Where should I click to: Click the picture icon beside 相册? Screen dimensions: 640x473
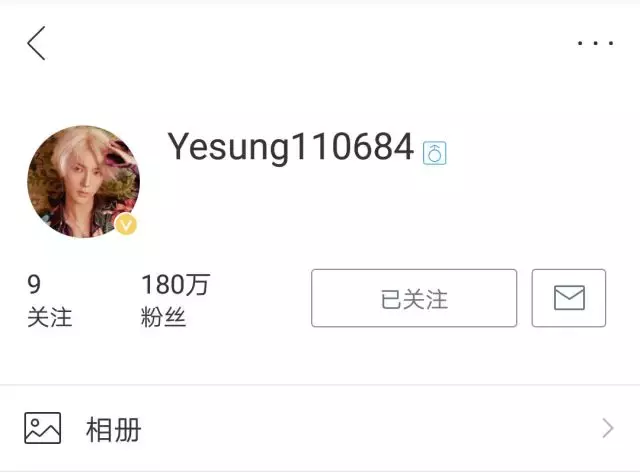coord(42,428)
